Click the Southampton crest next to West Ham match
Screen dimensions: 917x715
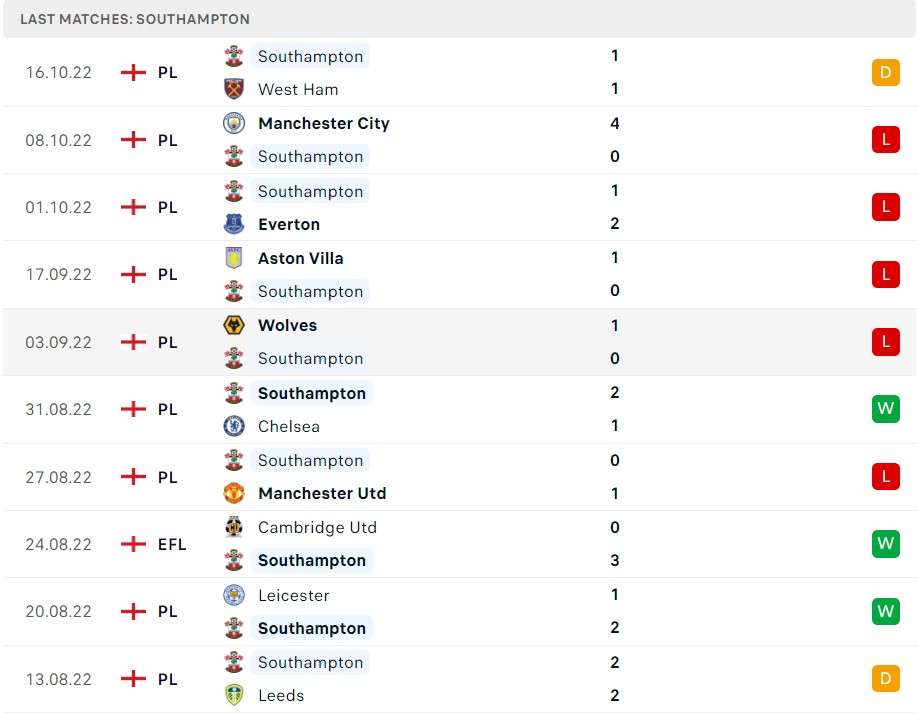[234, 56]
